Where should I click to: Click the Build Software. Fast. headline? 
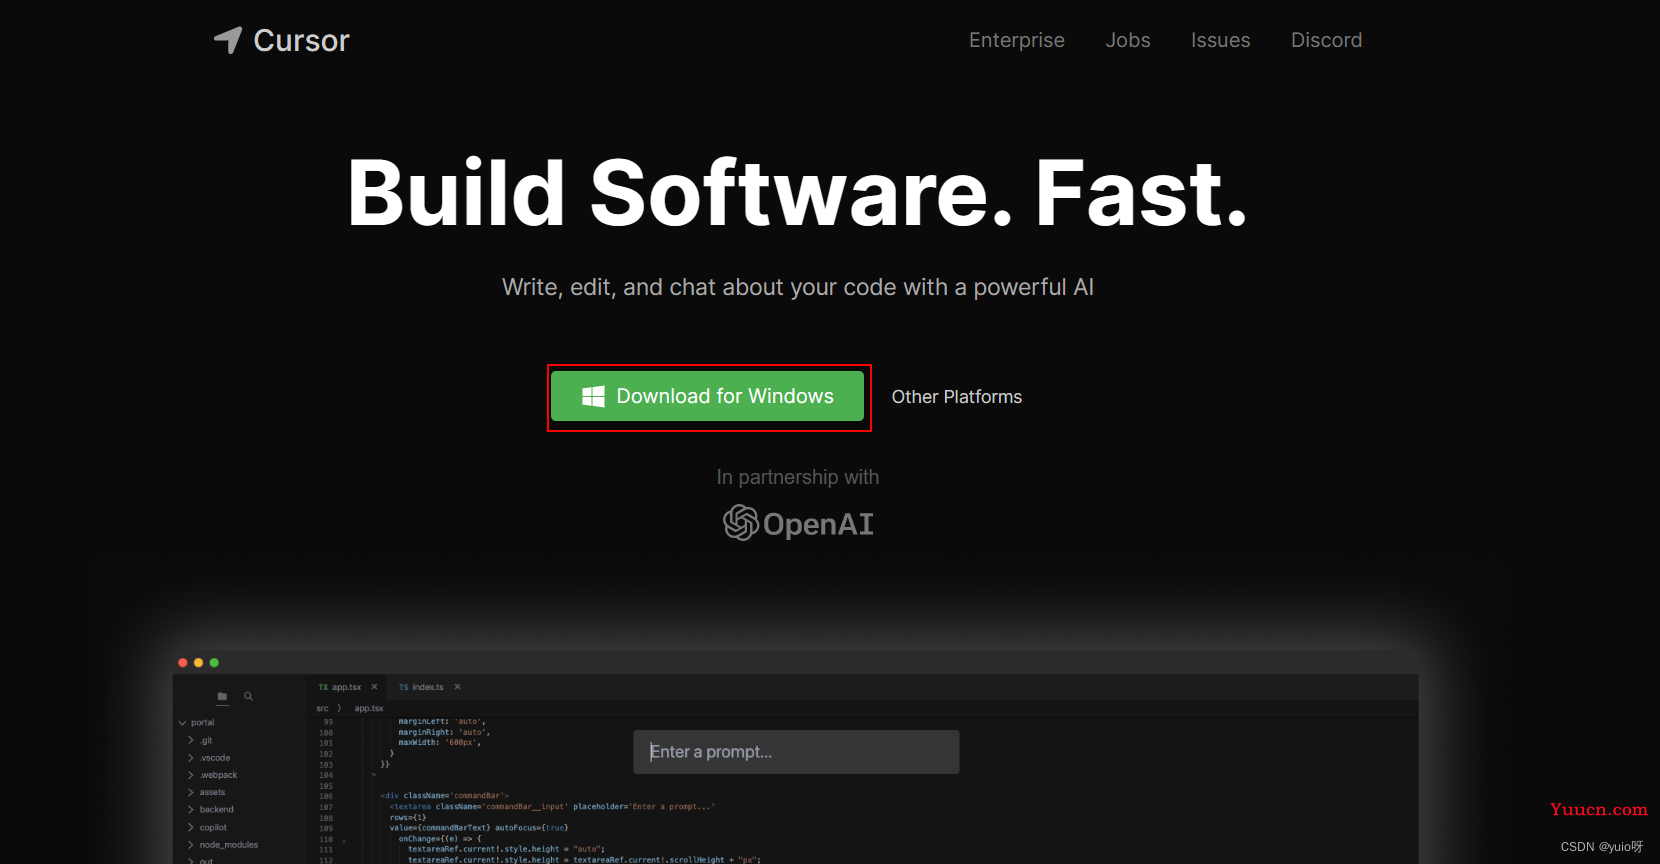coord(798,192)
